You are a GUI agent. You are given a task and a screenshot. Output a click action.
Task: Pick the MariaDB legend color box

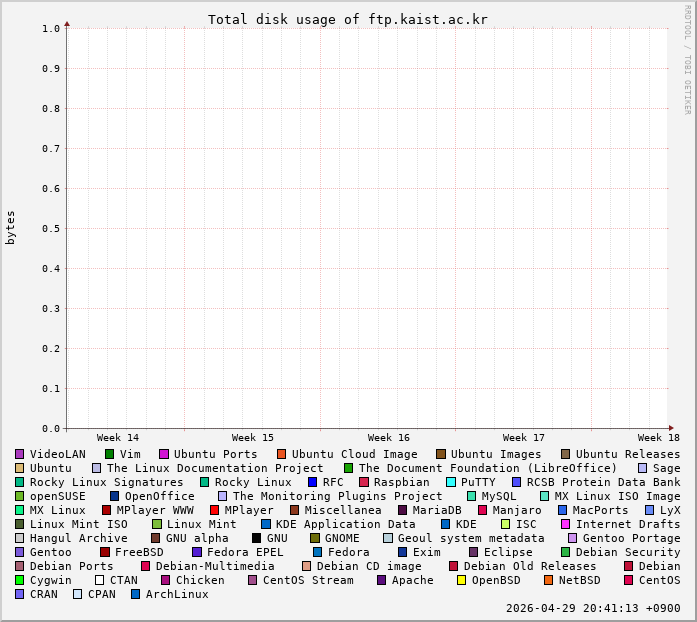(403, 510)
